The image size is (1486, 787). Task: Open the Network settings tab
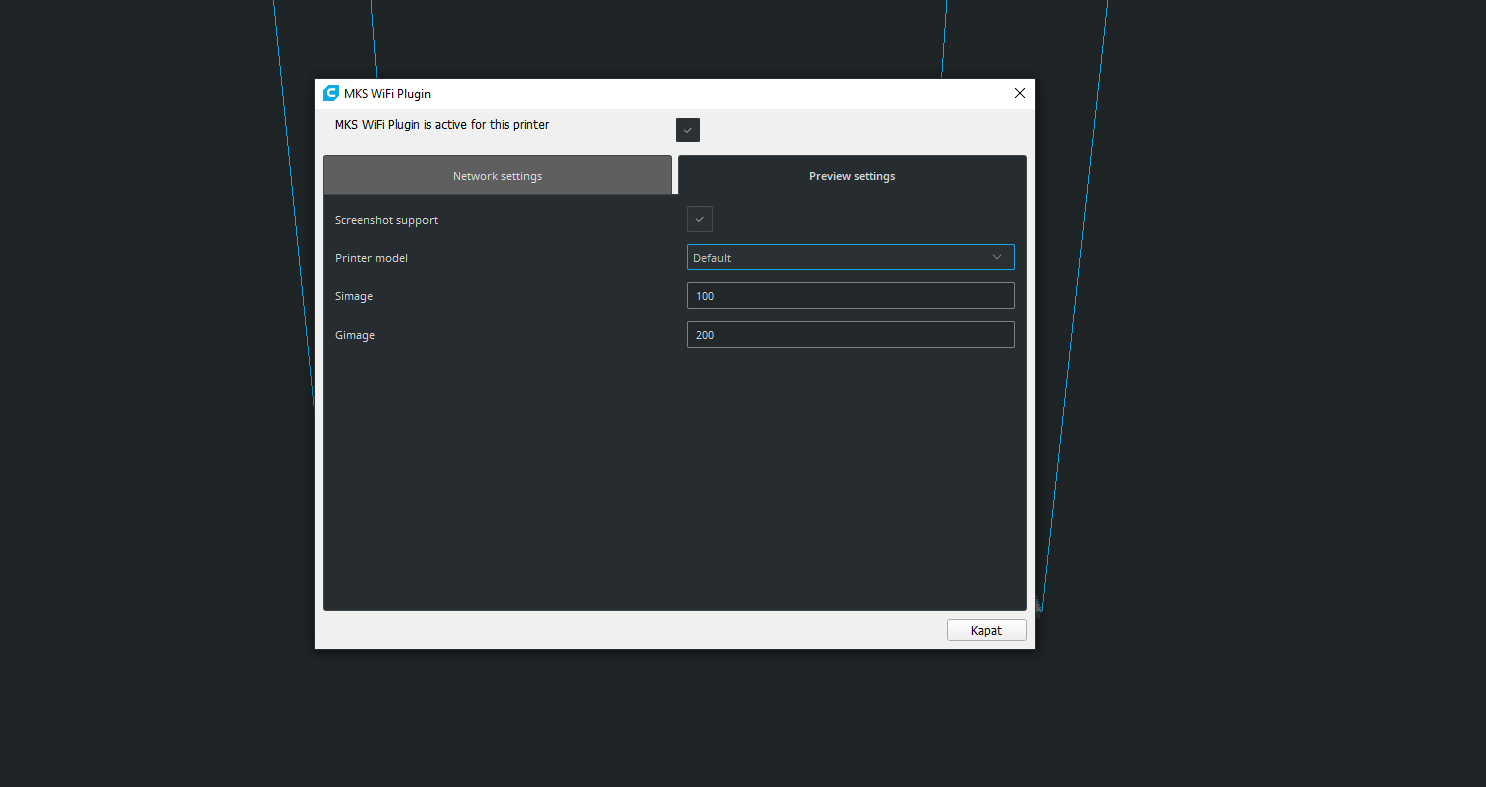pyautogui.click(x=497, y=175)
